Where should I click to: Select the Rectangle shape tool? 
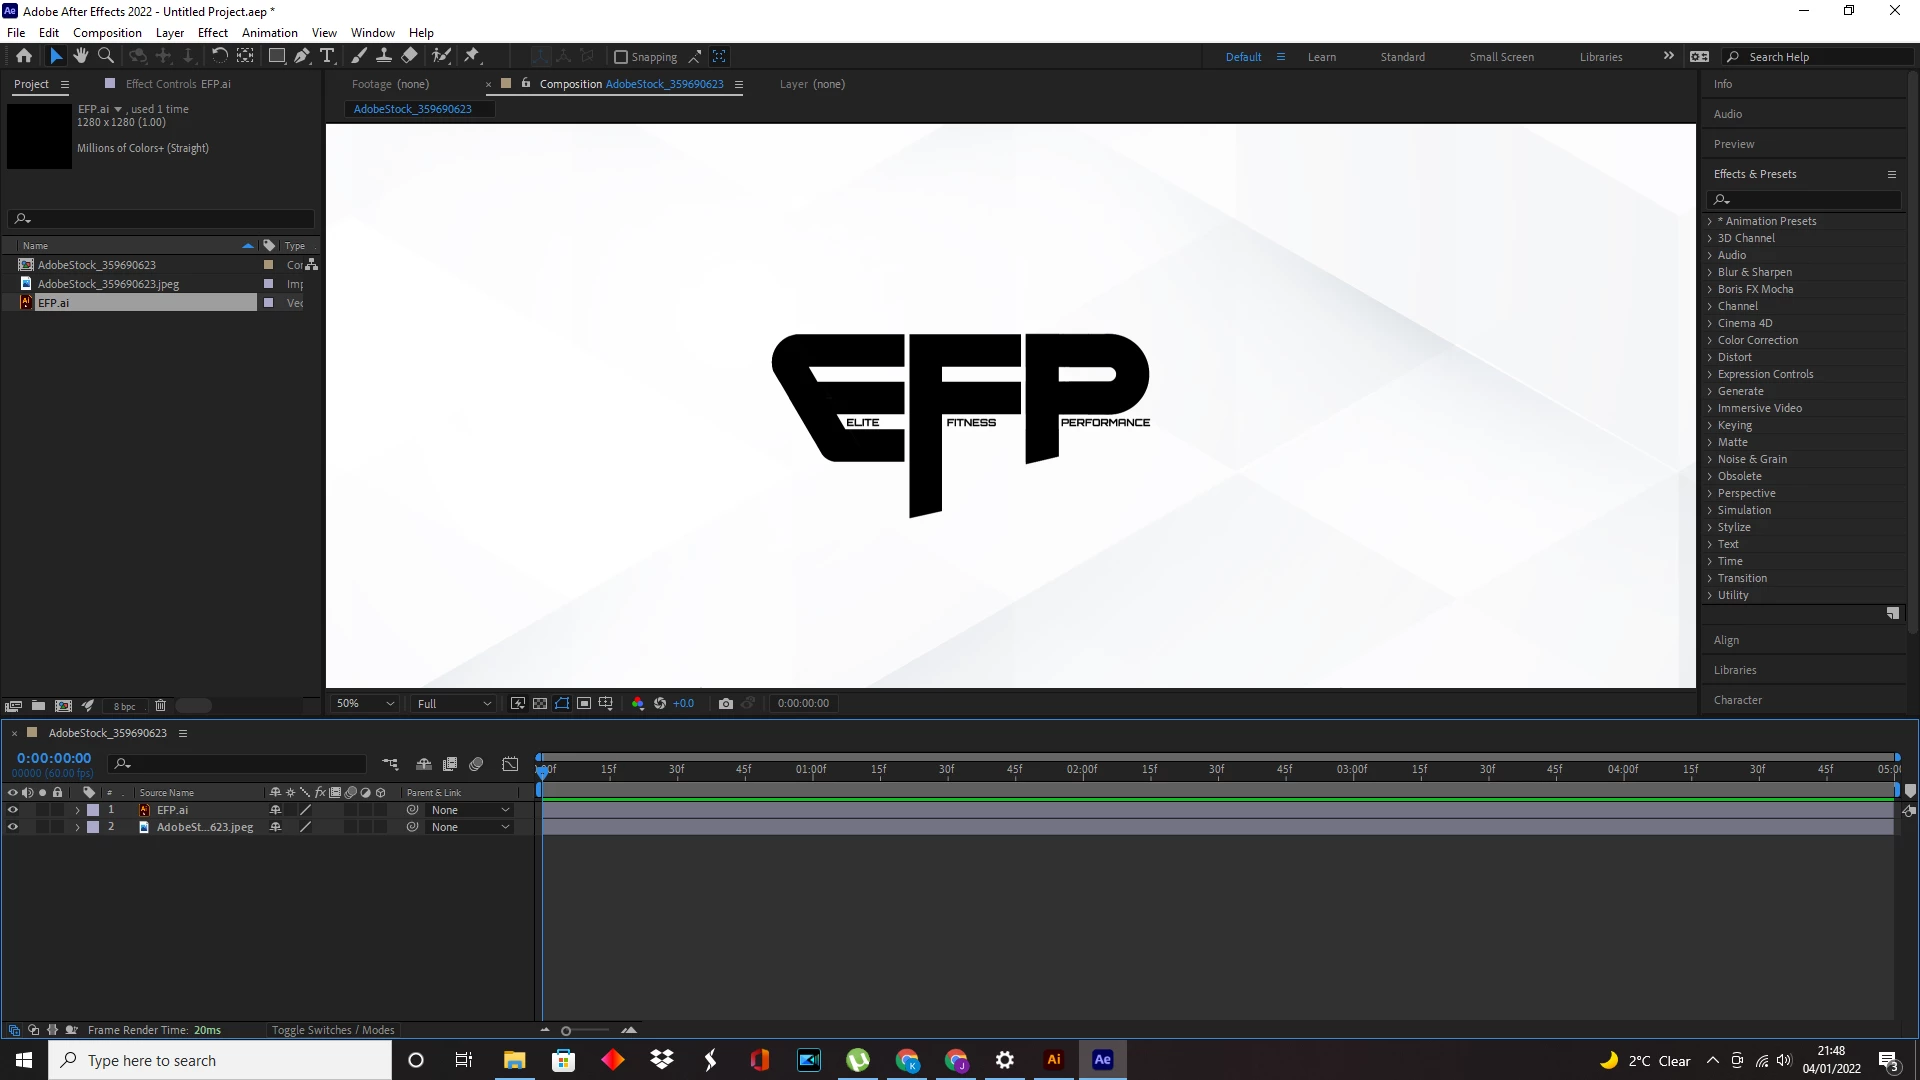(x=277, y=56)
